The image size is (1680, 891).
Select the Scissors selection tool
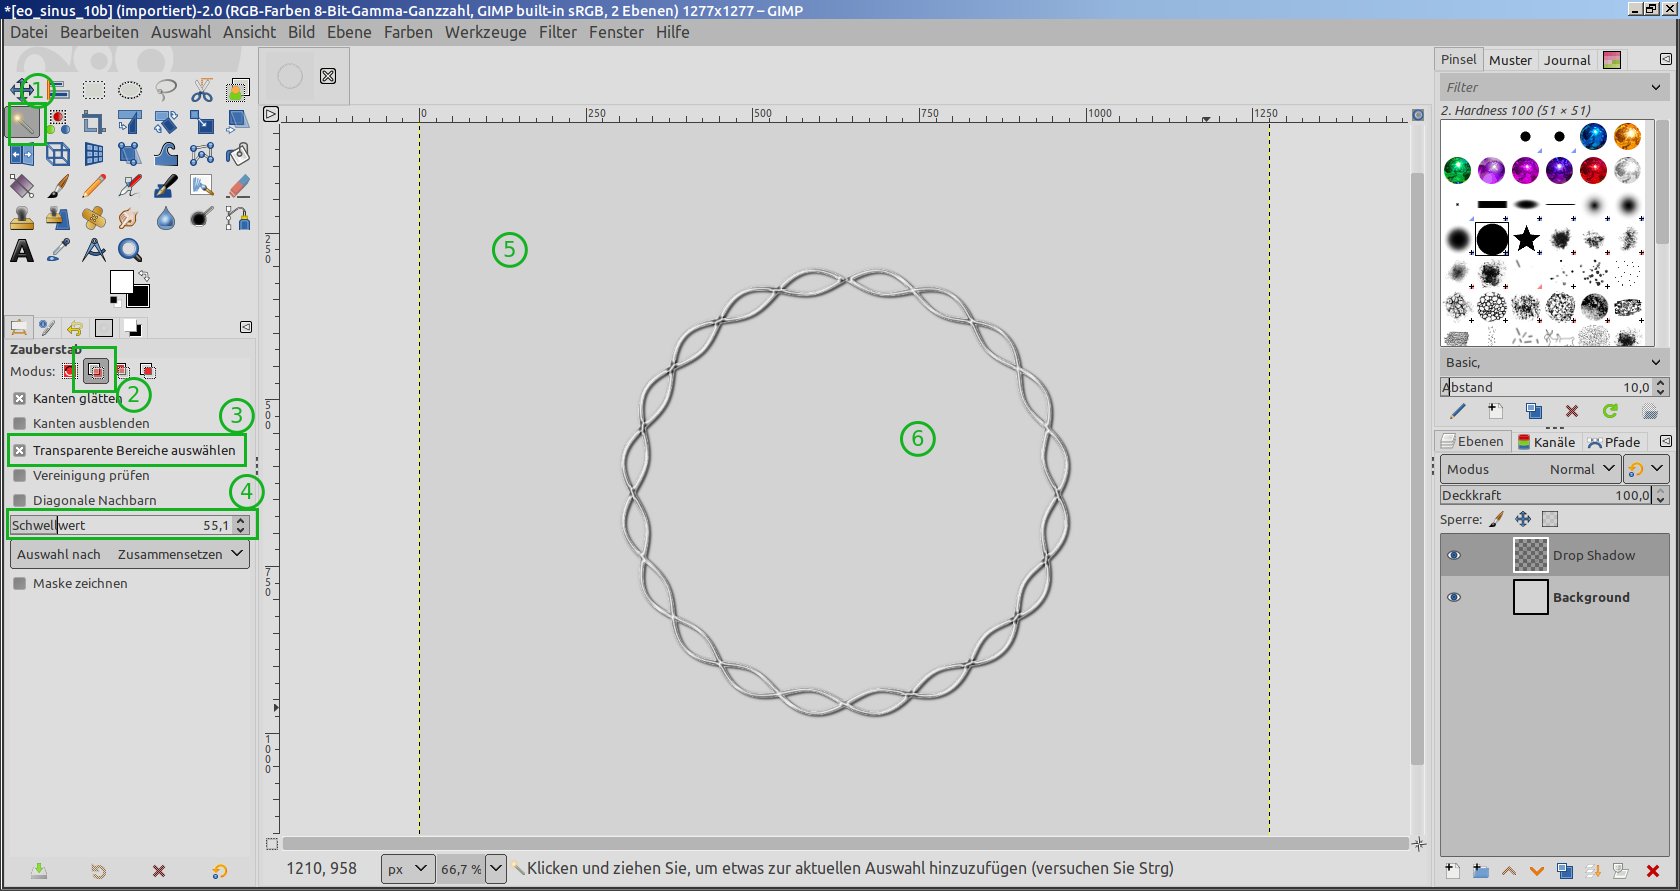point(202,91)
